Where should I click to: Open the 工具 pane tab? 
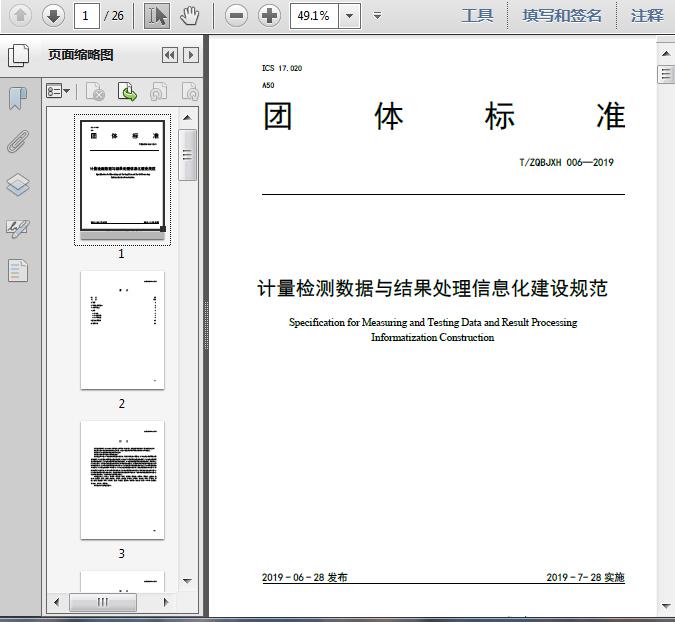point(477,15)
